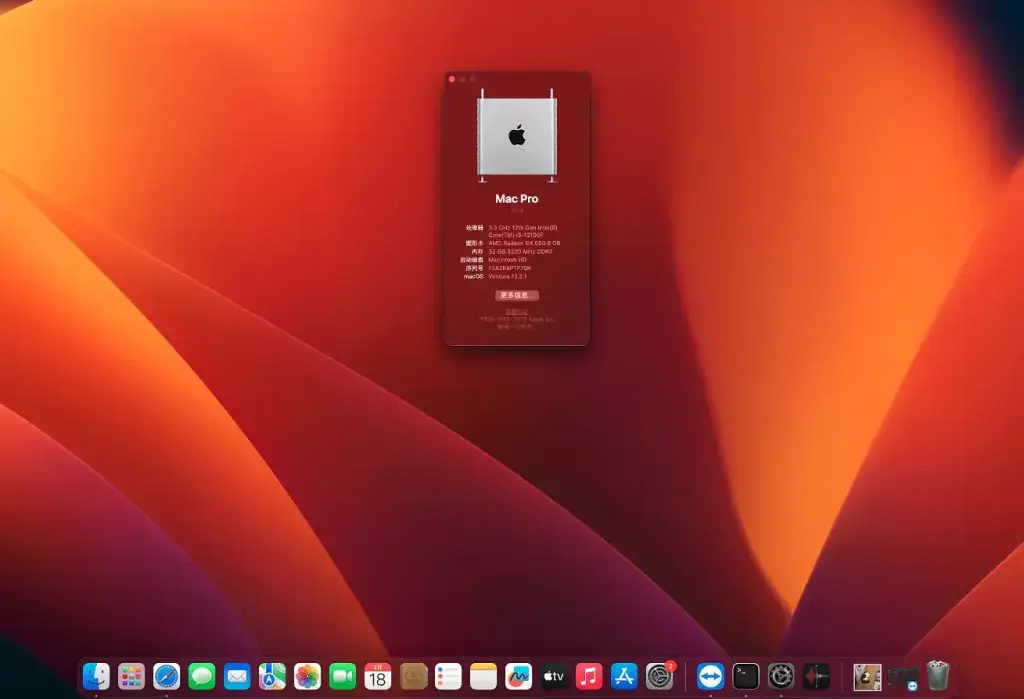
Task: Close the About This Mac window
Action: click(x=452, y=79)
